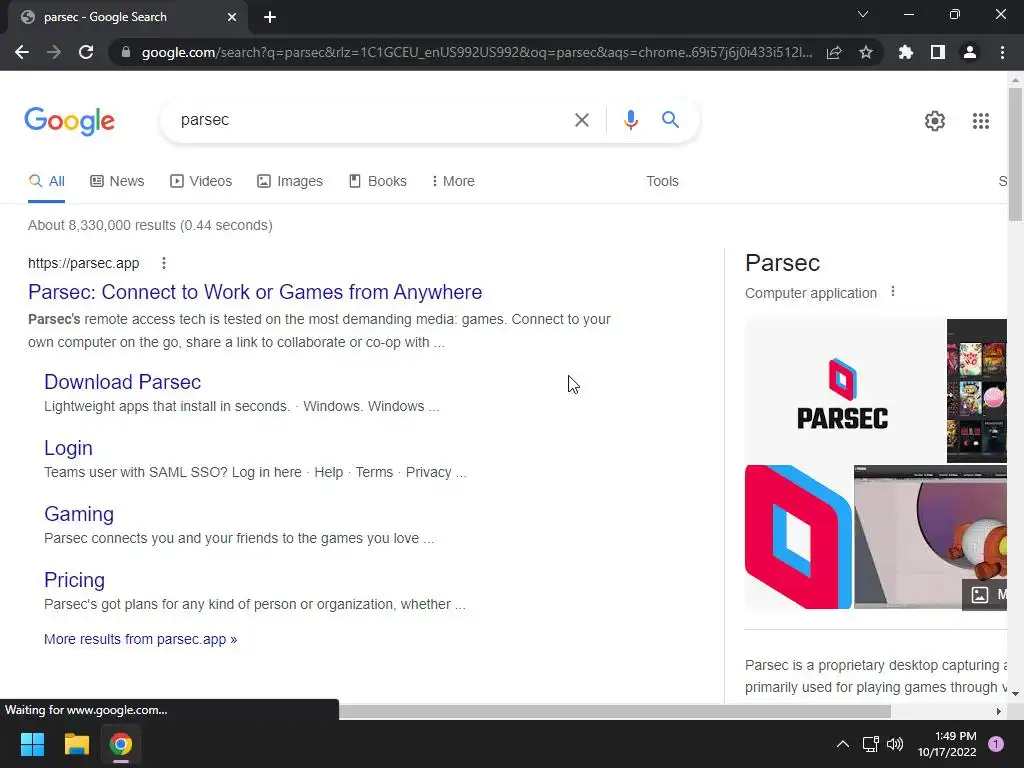The width and height of the screenshot is (1024, 768).
Task: Start voice search with microphone
Action: (630, 120)
